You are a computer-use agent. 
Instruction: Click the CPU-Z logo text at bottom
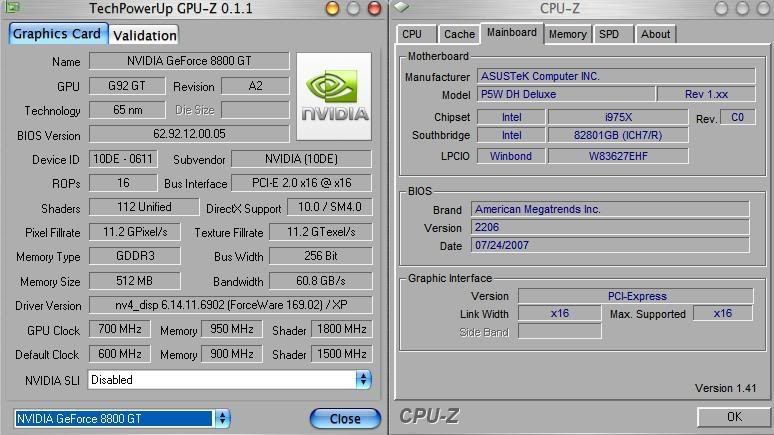[429, 416]
